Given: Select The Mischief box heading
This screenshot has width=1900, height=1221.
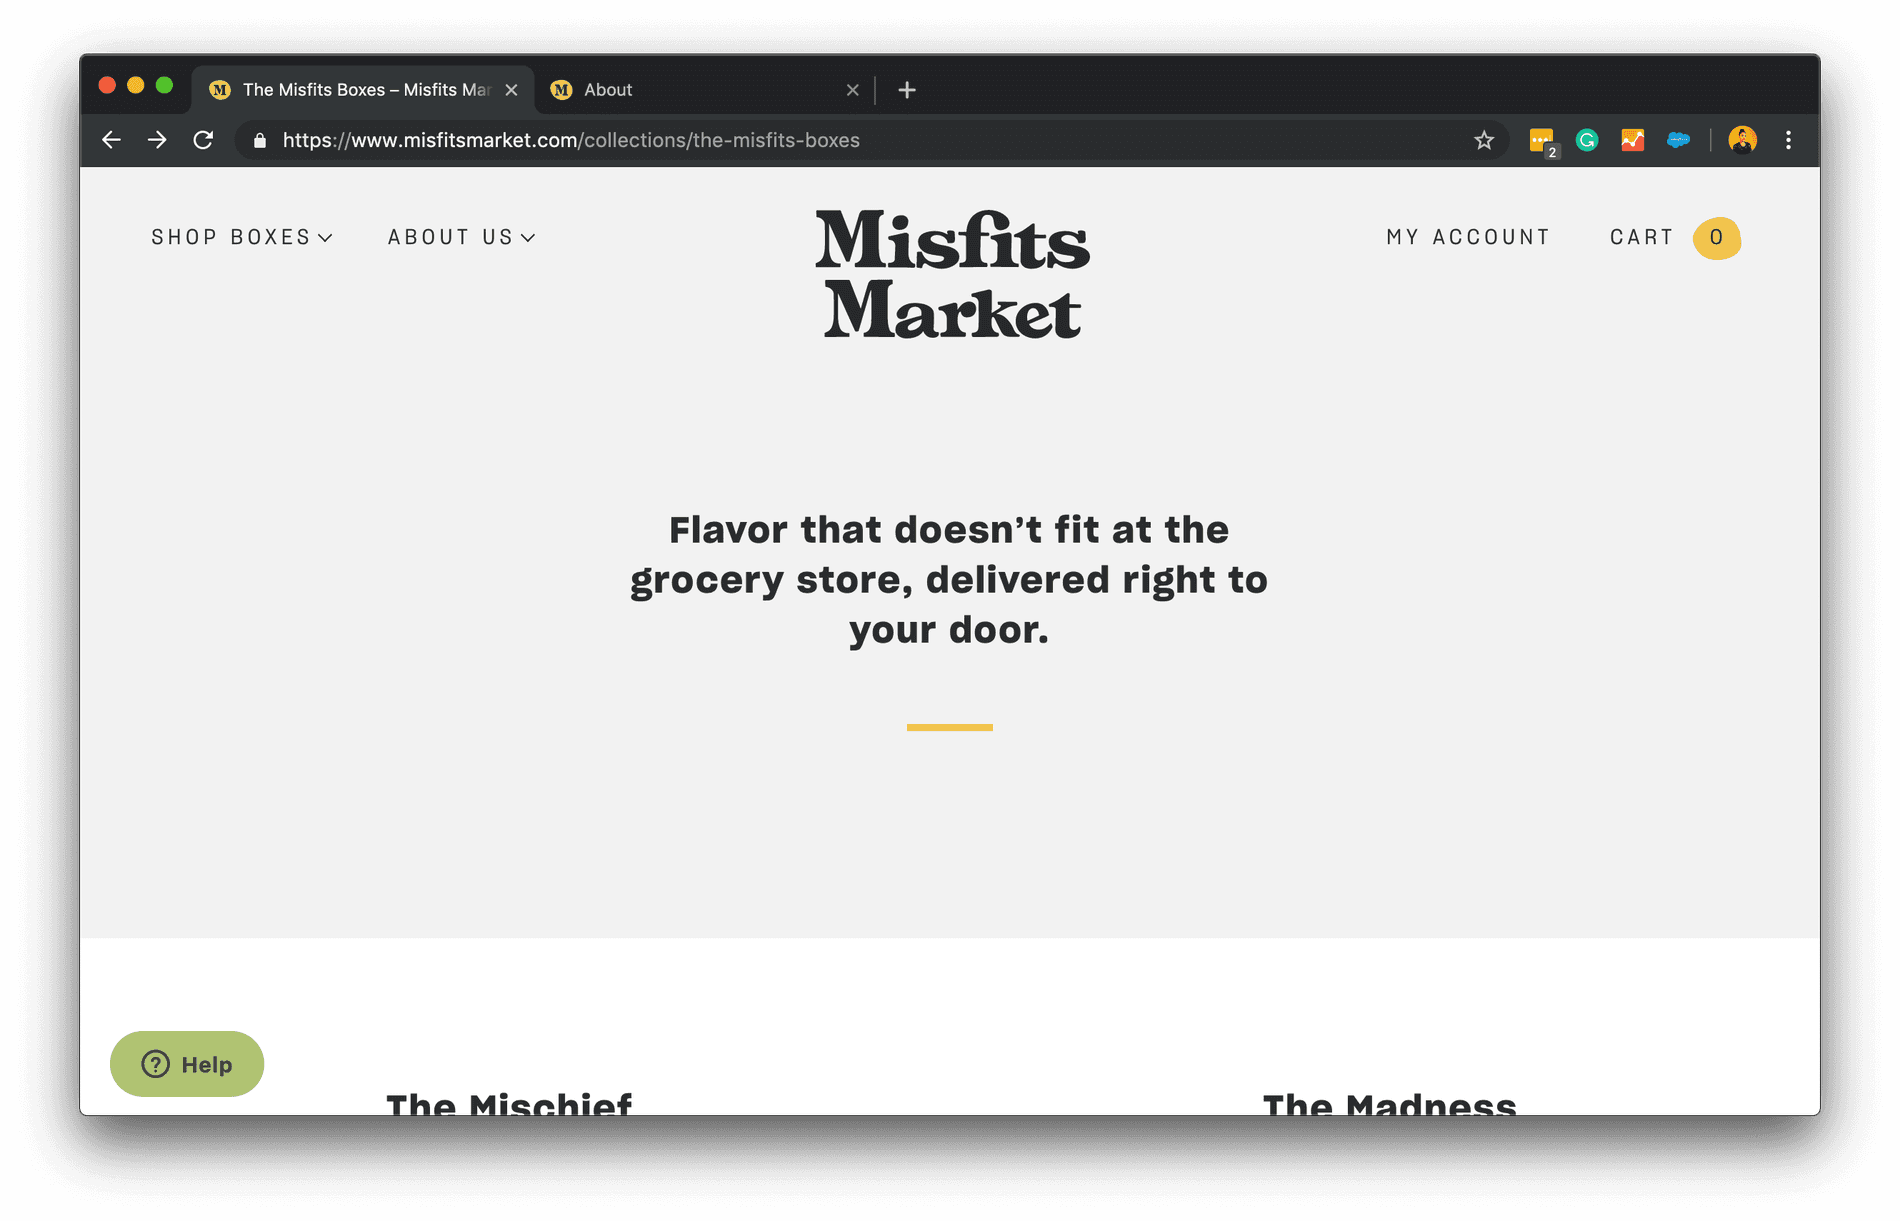Looking at the screenshot, I should (509, 1103).
